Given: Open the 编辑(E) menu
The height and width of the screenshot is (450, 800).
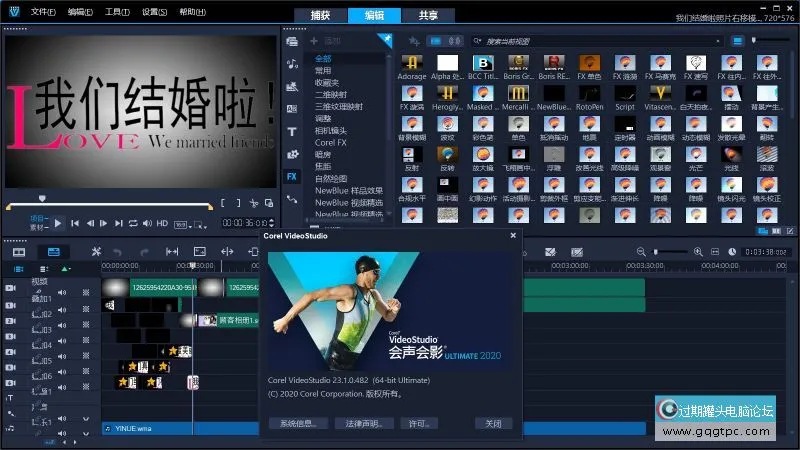Looking at the screenshot, I should (x=80, y=12).
